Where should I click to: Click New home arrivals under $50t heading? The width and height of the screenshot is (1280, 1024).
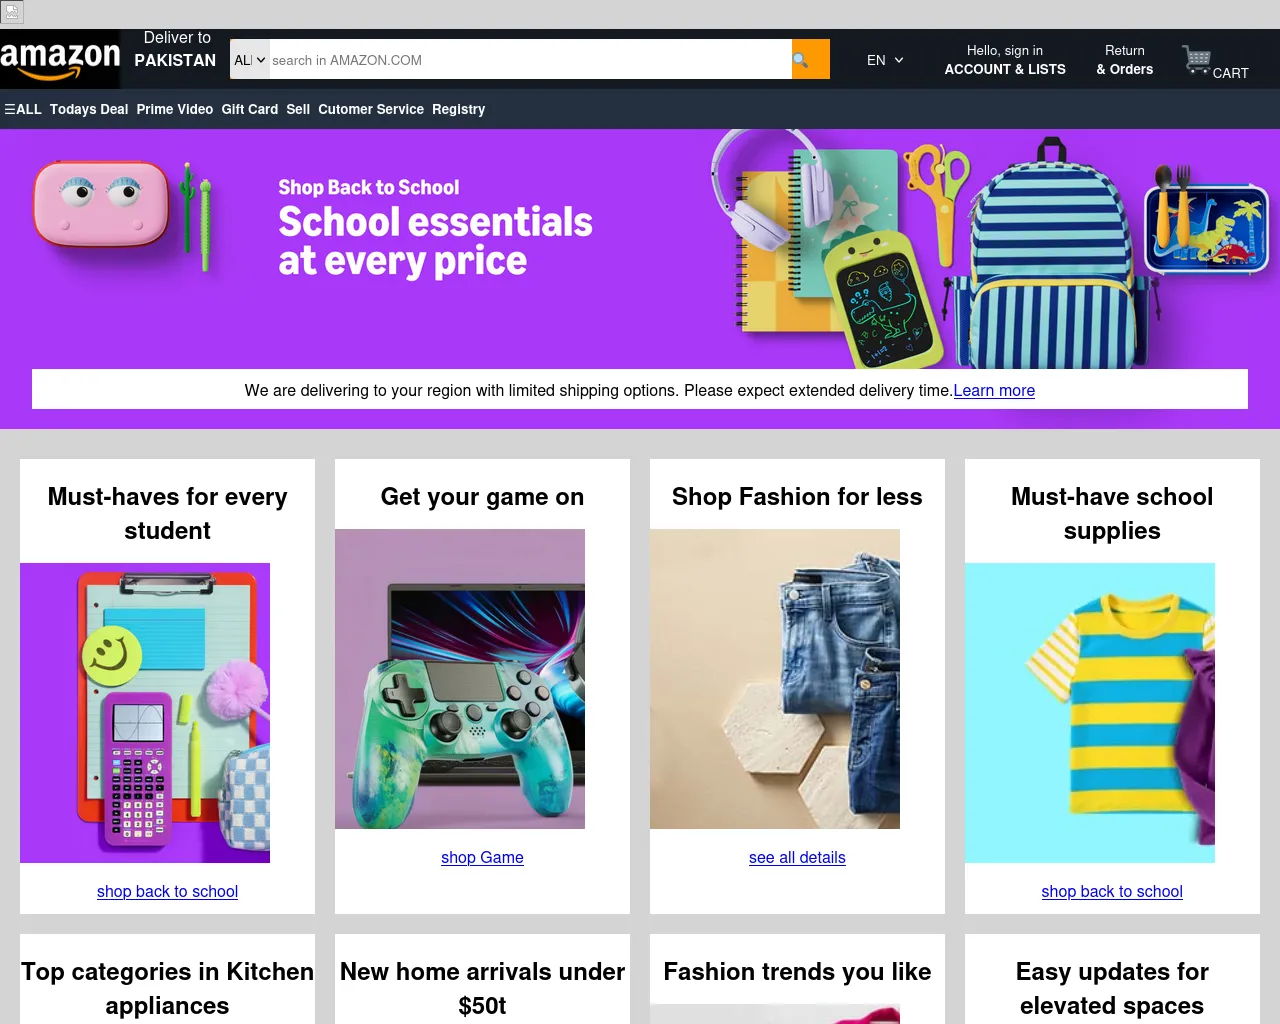tap(482, 988)
